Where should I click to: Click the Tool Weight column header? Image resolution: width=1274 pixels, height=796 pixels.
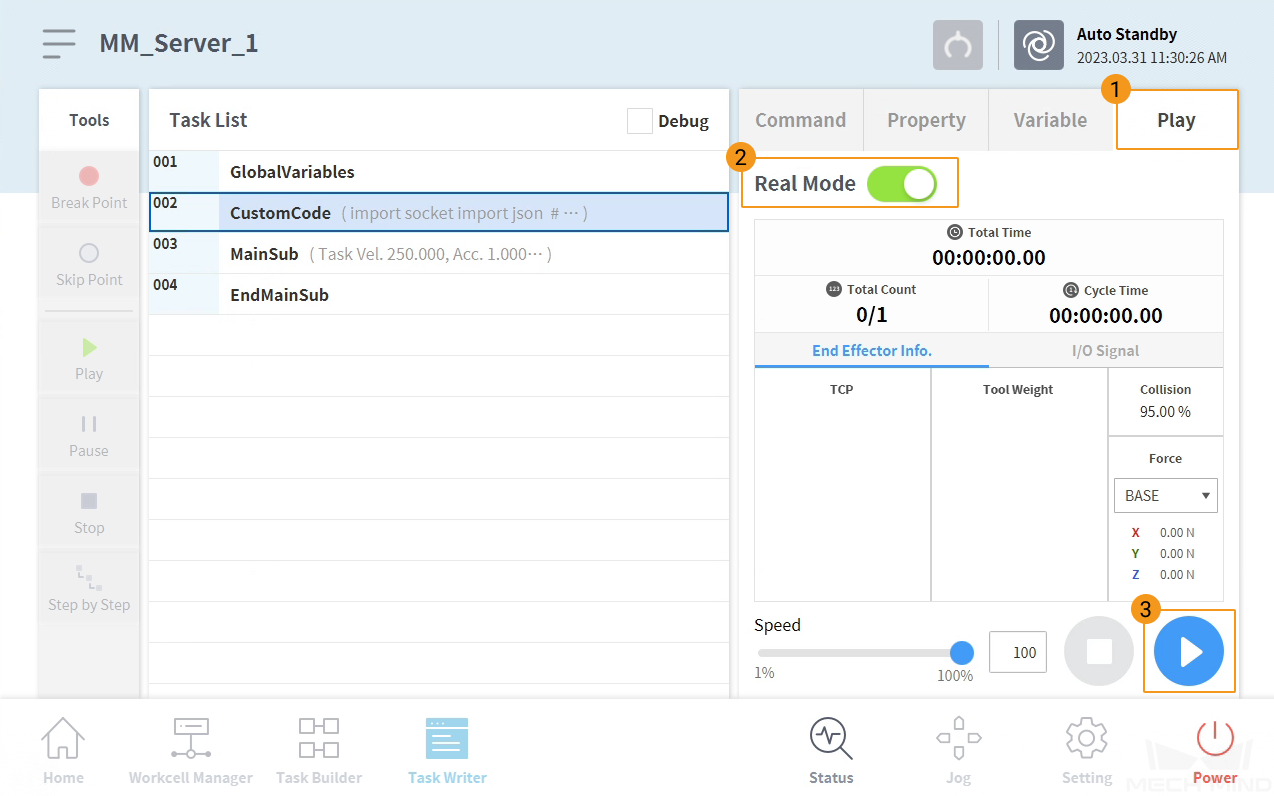(x=1018, y=389)
